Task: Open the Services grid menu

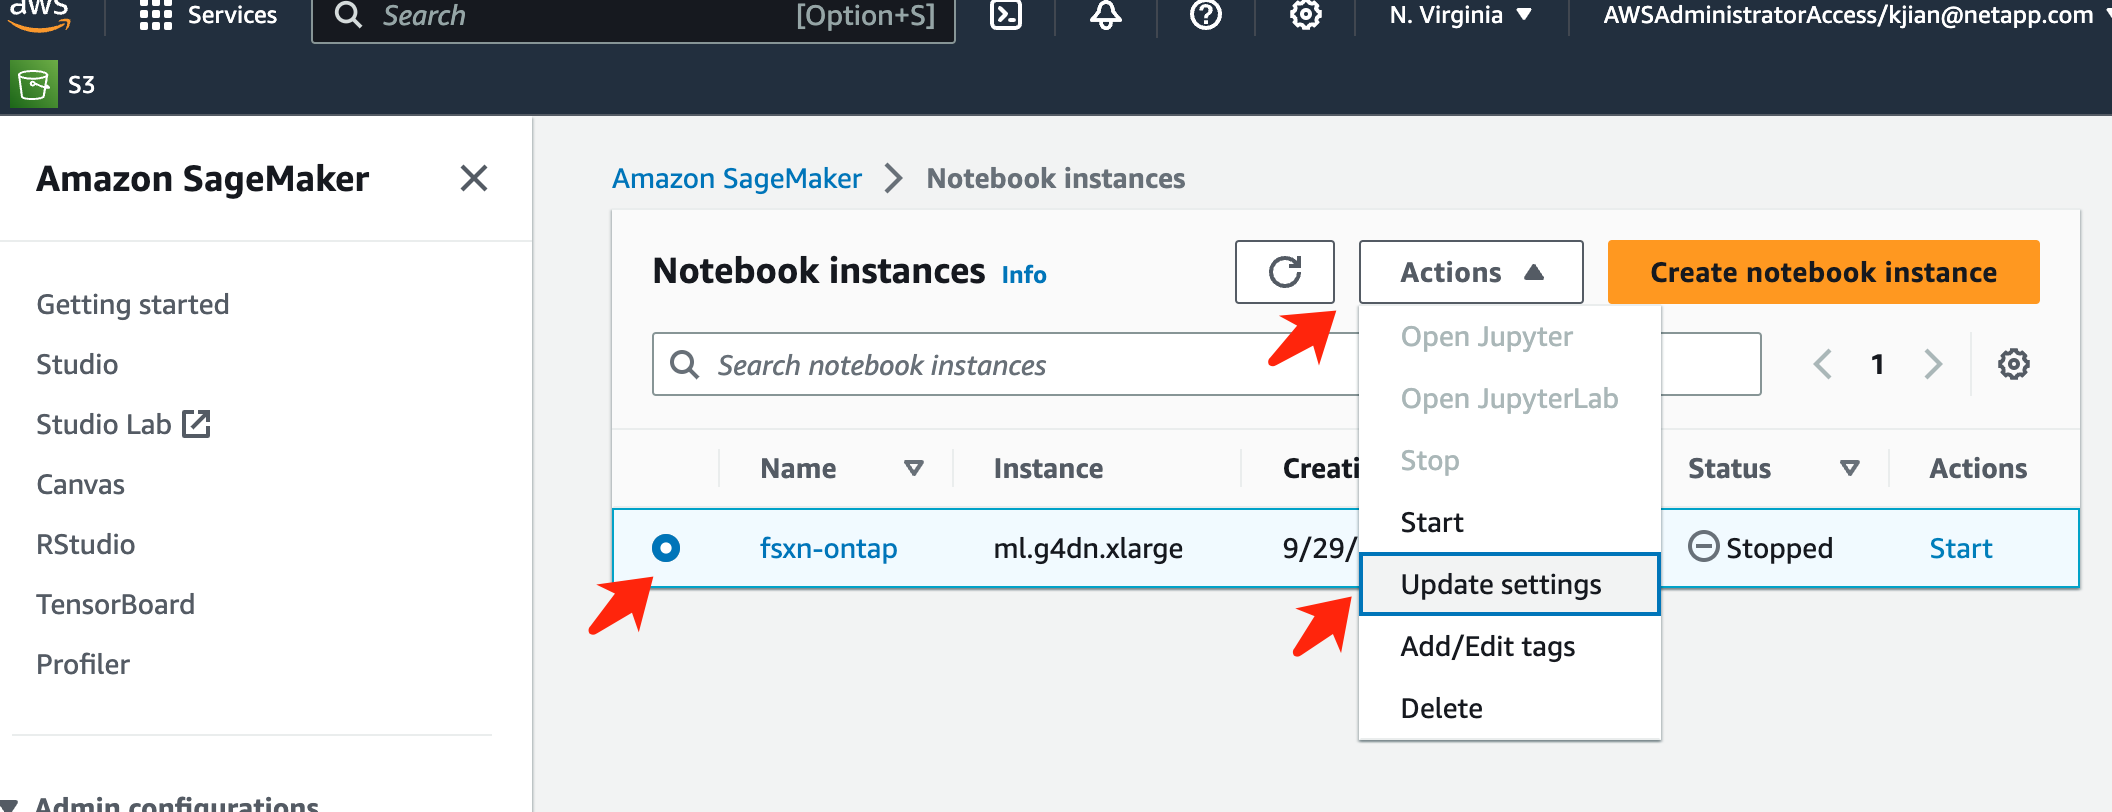Action: click(x=156, y=15)
